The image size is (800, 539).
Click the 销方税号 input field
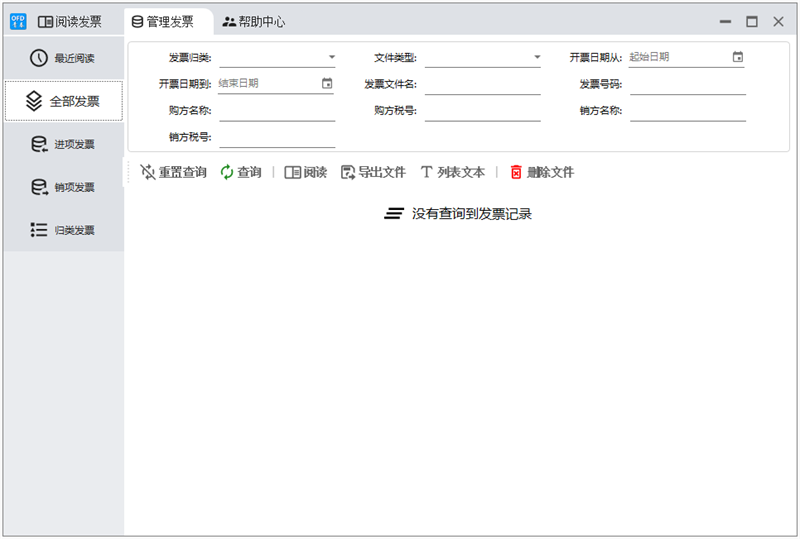pyautogui.click(x=277, y=137)
